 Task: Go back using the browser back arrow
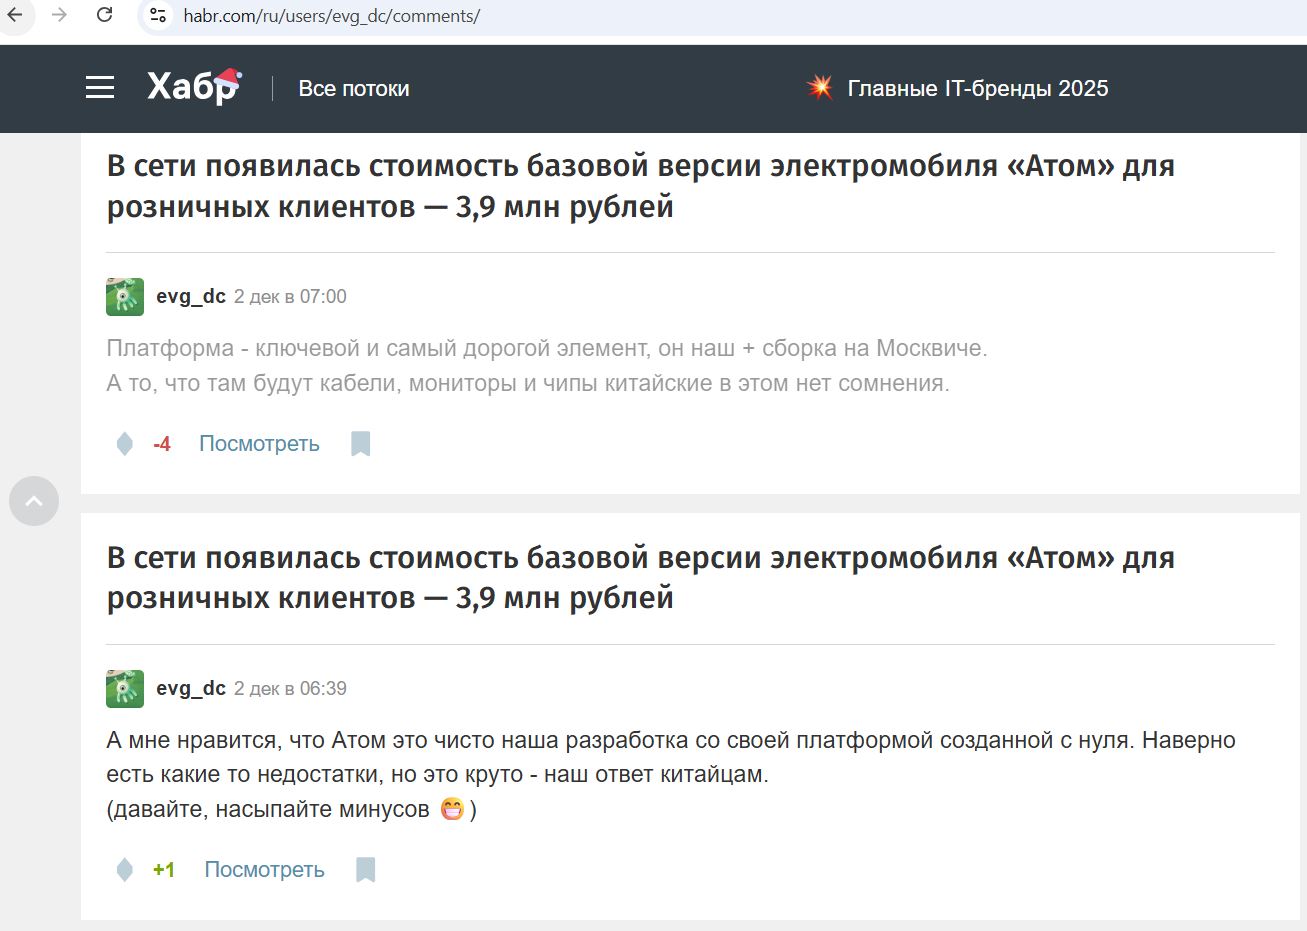(17, 16)
